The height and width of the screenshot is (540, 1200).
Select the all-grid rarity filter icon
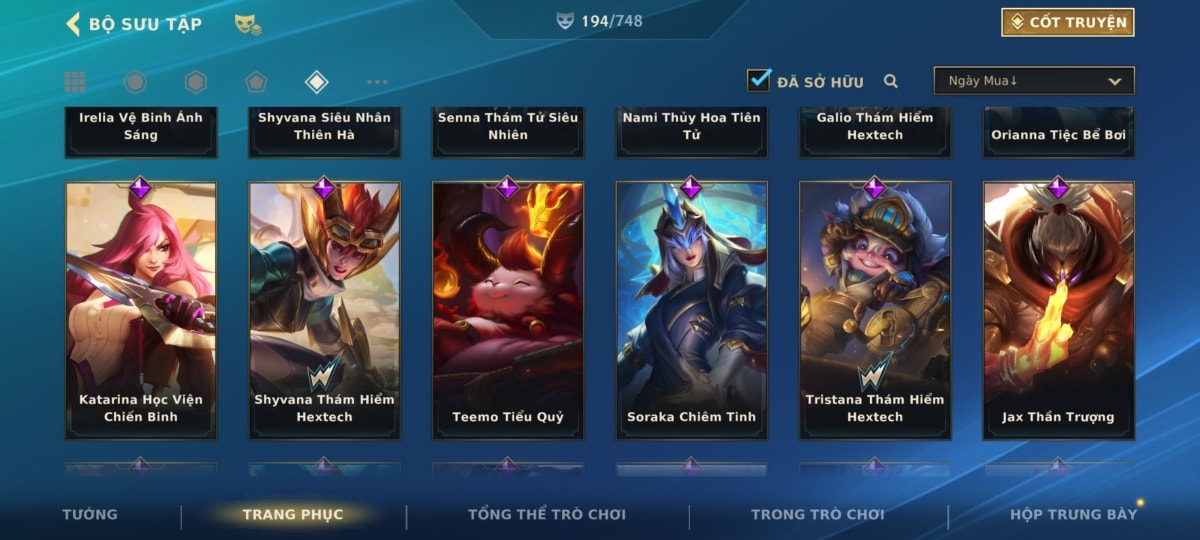point(75,82)
